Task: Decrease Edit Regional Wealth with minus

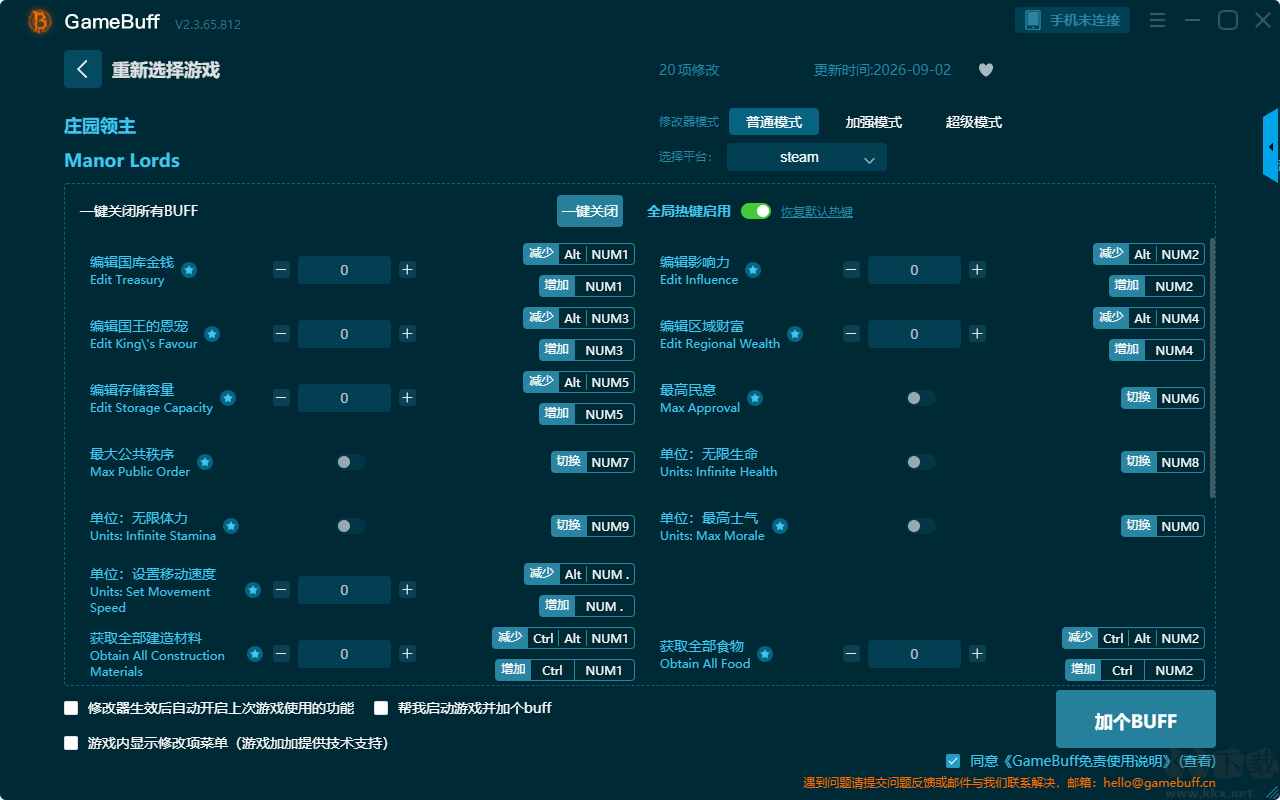Action: click(851, 334)
